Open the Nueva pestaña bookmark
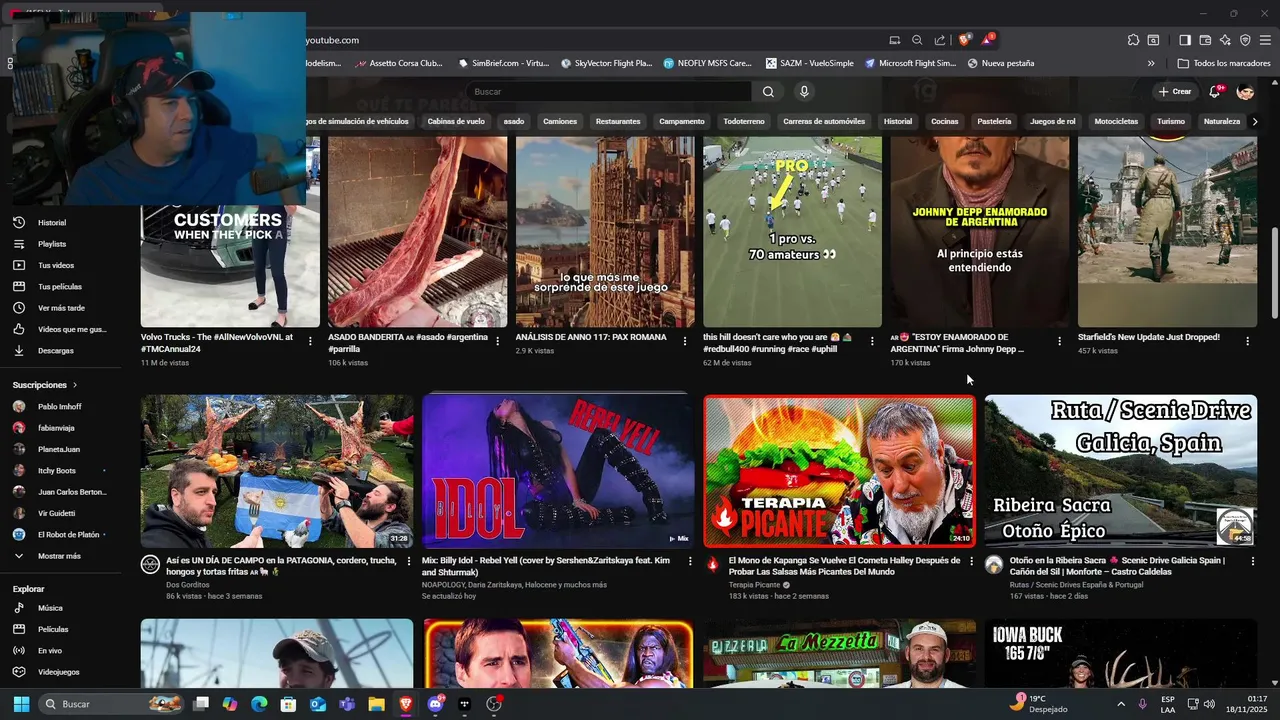 pyautogui.click(x=1001, y=63)
